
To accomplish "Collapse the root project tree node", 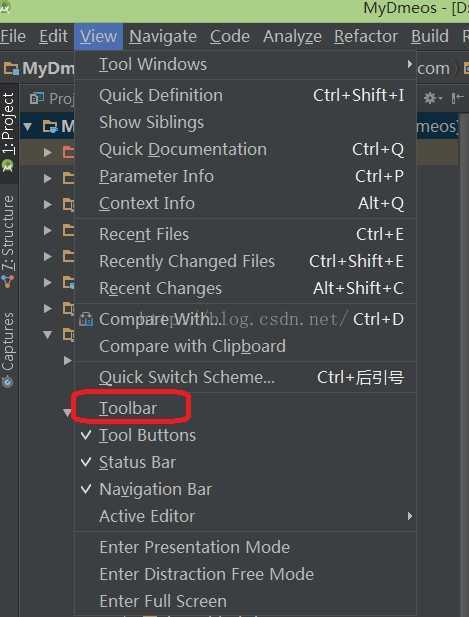I will click(x=28, y=127).
